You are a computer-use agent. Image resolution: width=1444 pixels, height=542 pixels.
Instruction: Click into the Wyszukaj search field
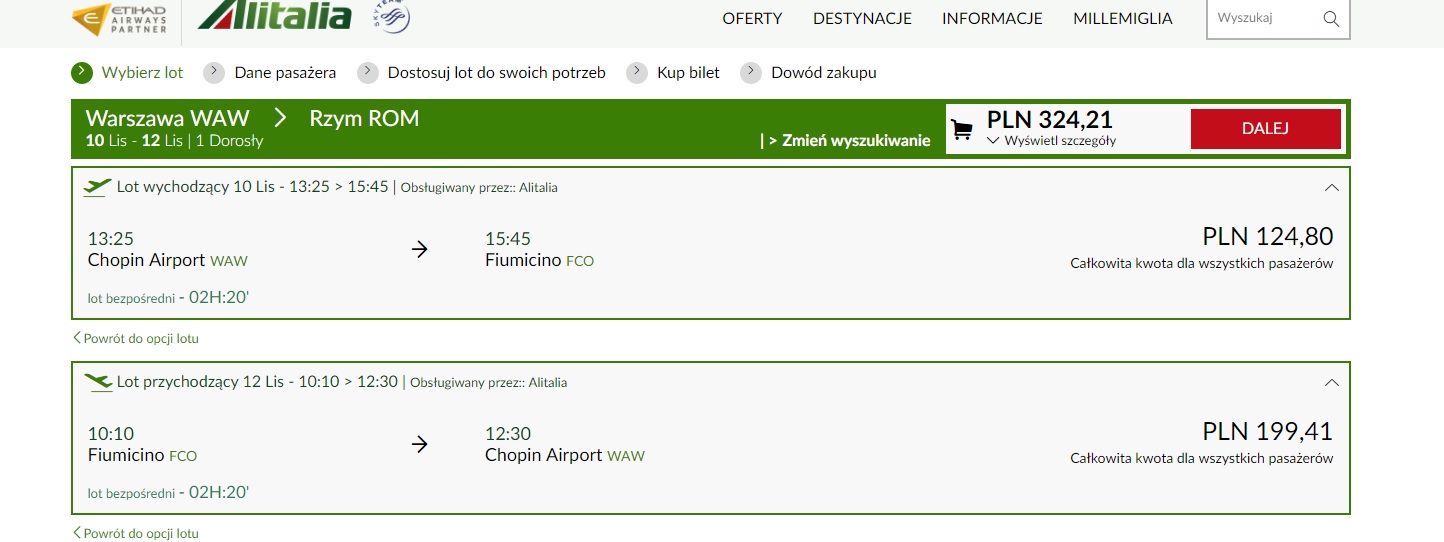point(1263,18)
